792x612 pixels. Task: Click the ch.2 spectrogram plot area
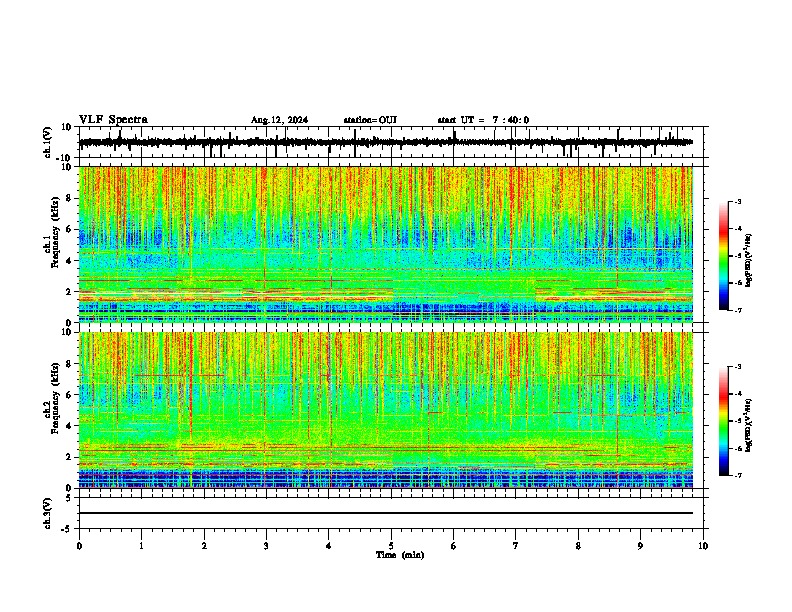point(386,410)
